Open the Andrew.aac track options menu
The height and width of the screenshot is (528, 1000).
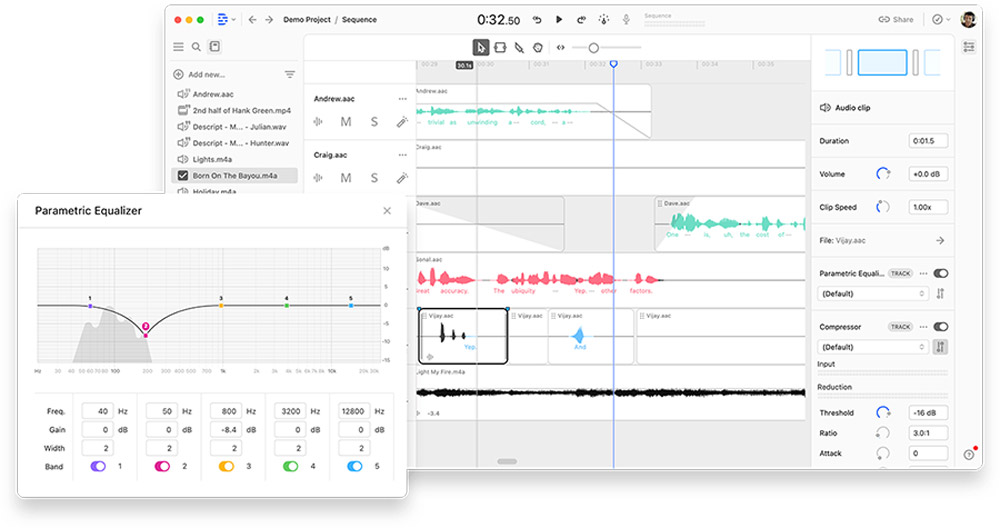tap(403, 99)
